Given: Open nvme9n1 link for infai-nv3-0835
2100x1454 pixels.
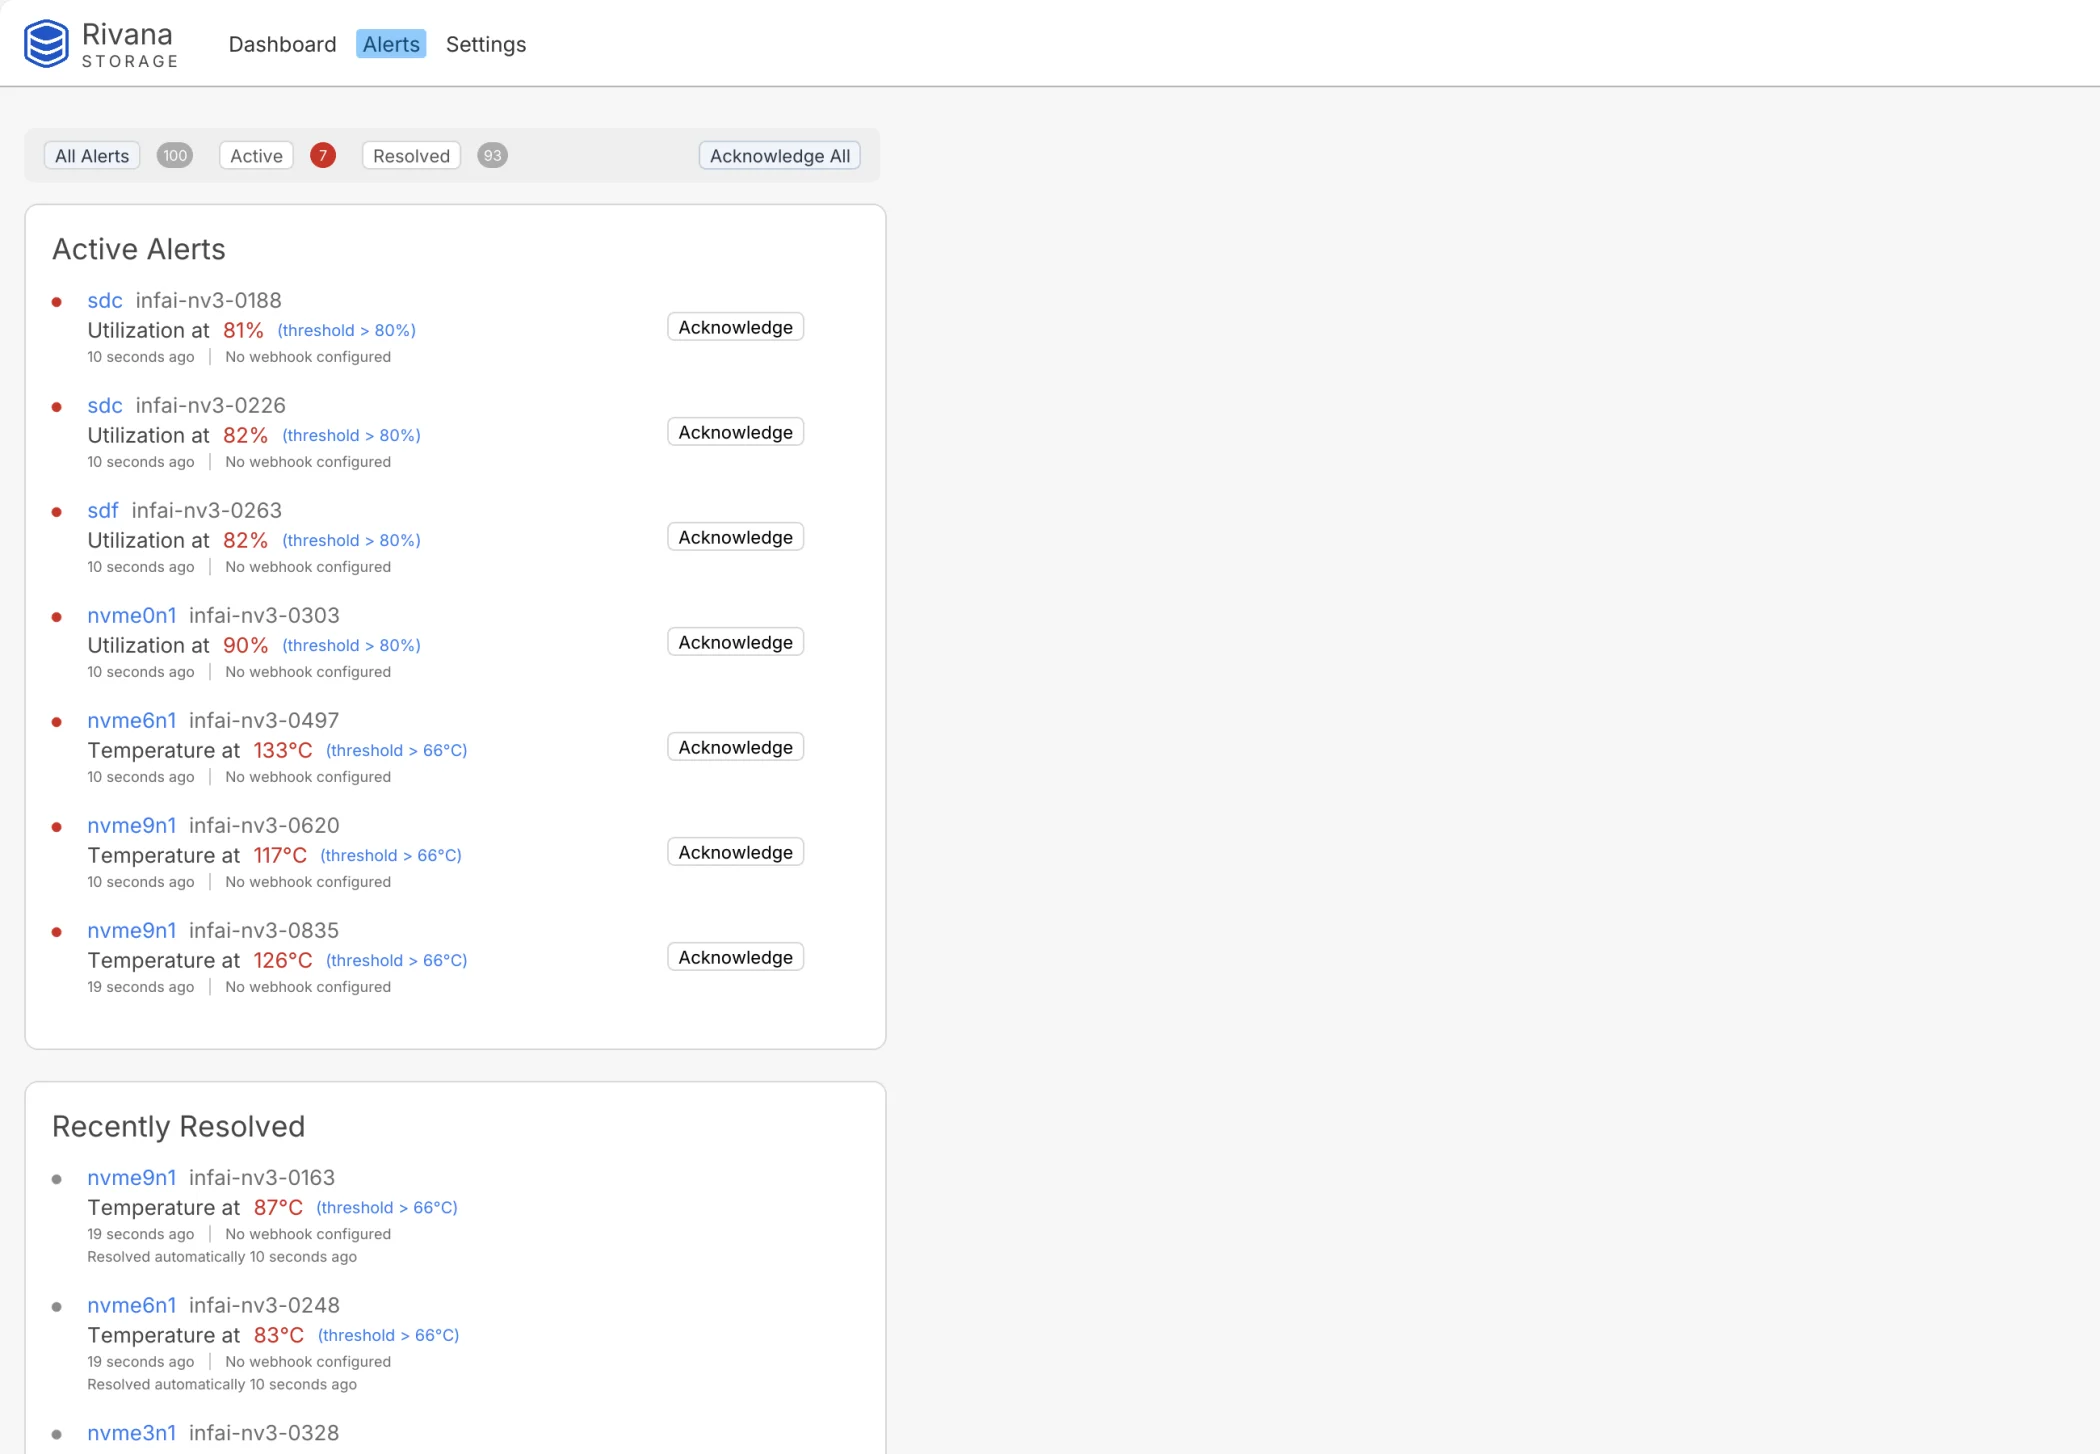Looking at the screenshot, I should click(131, 930).
